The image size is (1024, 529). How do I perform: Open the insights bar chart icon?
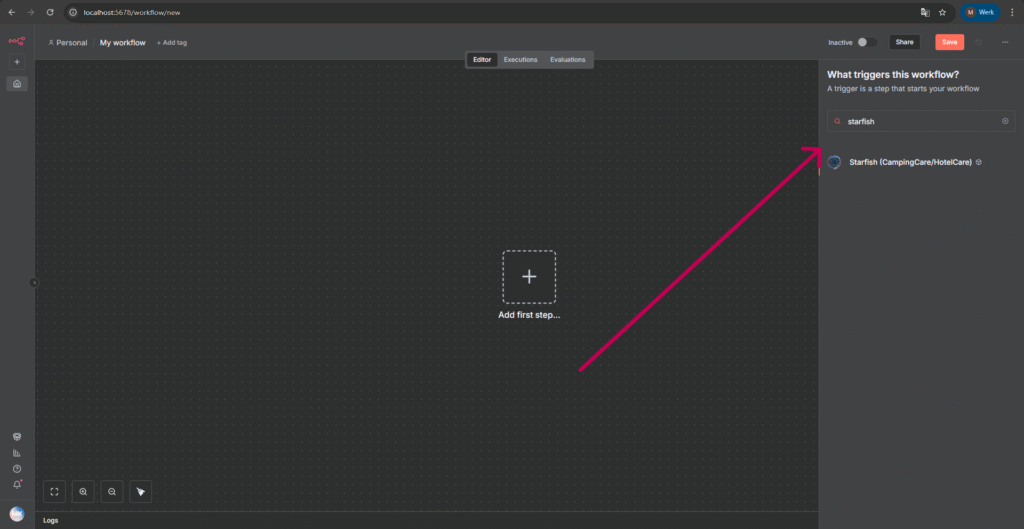click(x=17, y=452)
